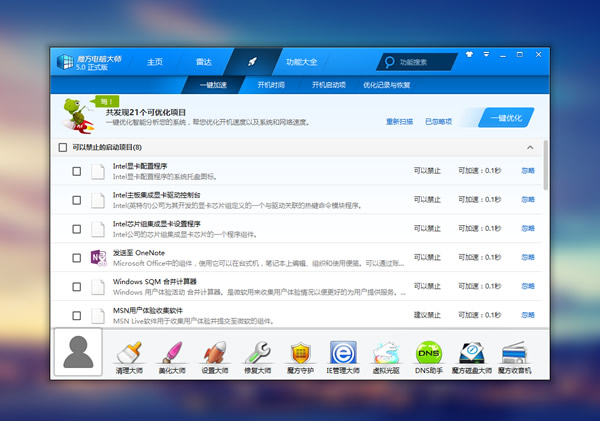
Task: Select all via 可以禁止的启动项目 checkbox
Action: coord(63,147)
